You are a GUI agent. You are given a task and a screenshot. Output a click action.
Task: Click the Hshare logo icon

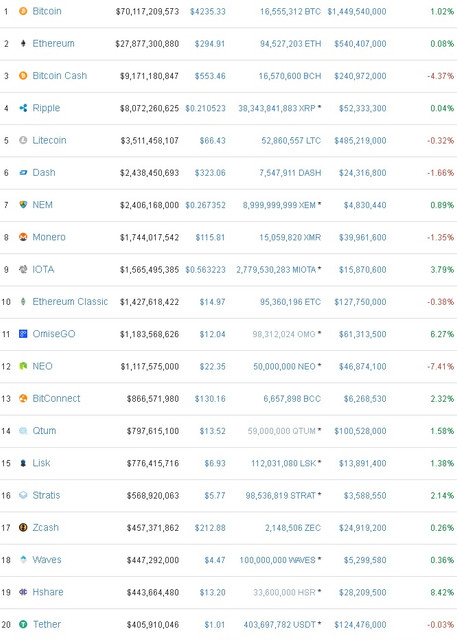(x=23, y=591)
